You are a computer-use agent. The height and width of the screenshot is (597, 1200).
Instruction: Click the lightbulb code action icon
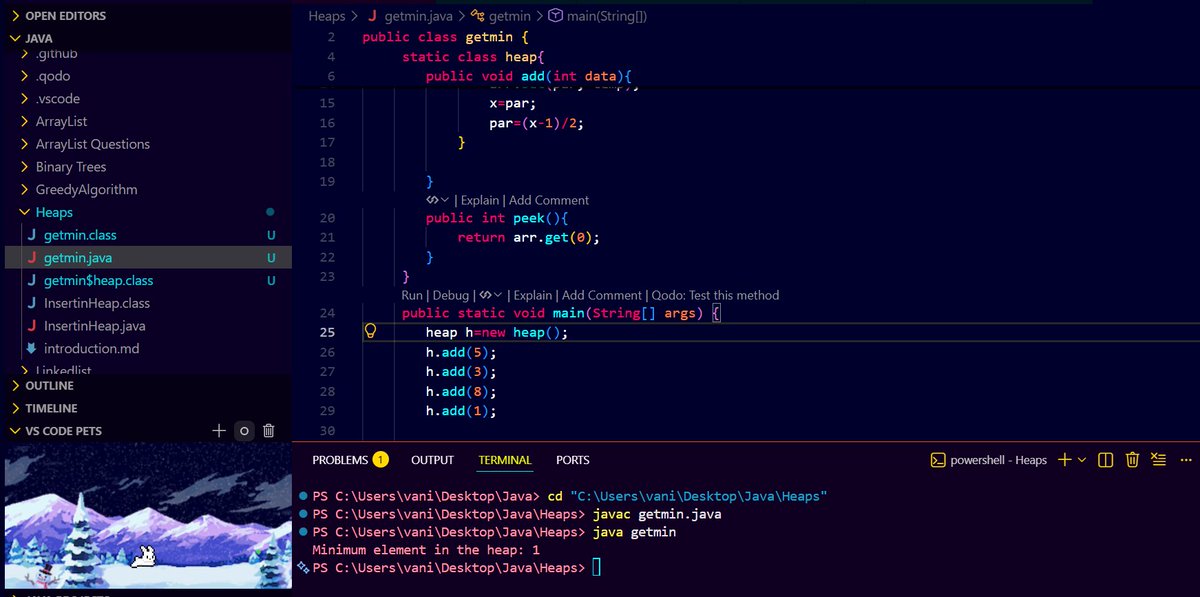click(369, 332)
